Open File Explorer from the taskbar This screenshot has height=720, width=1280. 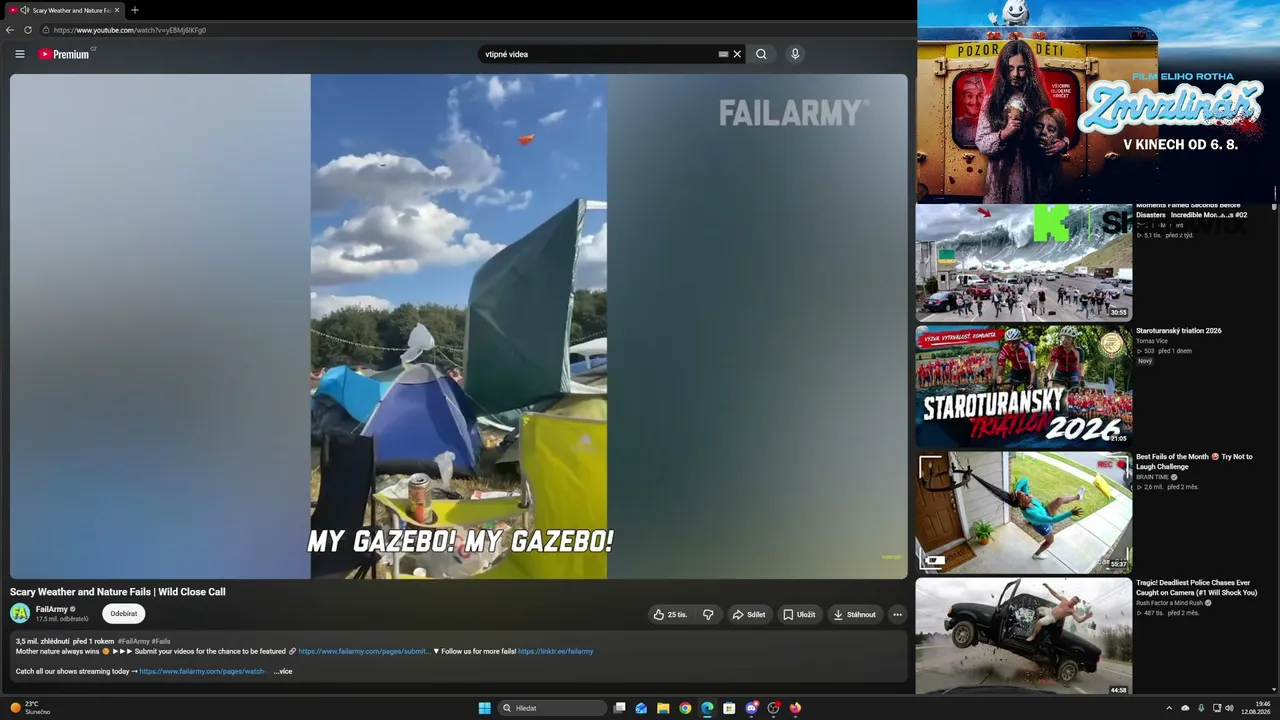click(x=663, y=708)
